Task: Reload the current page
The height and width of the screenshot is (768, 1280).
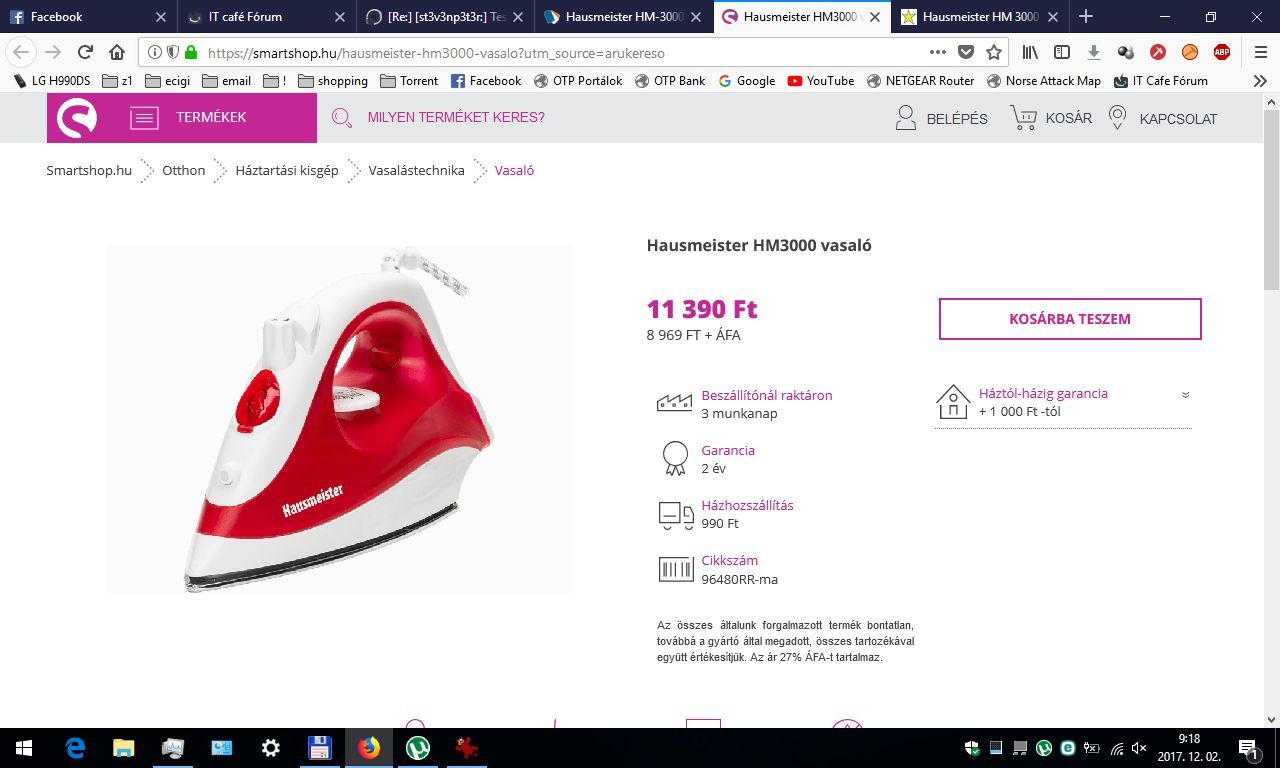Action: click(85, 52)
